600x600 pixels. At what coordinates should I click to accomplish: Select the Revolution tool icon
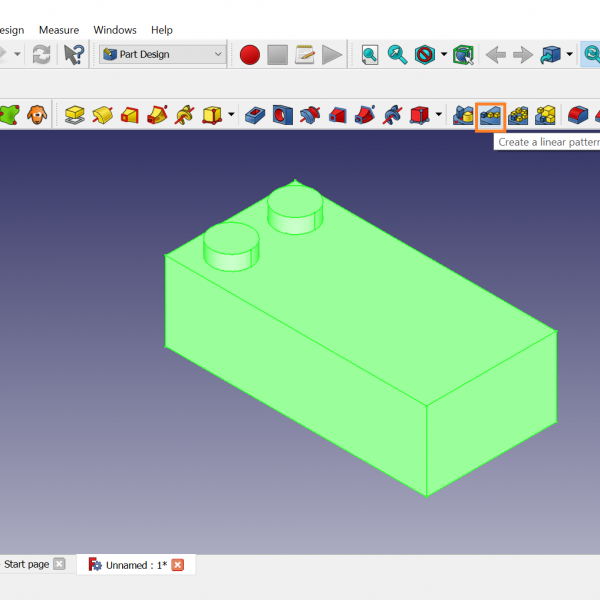tap(102, 115)
